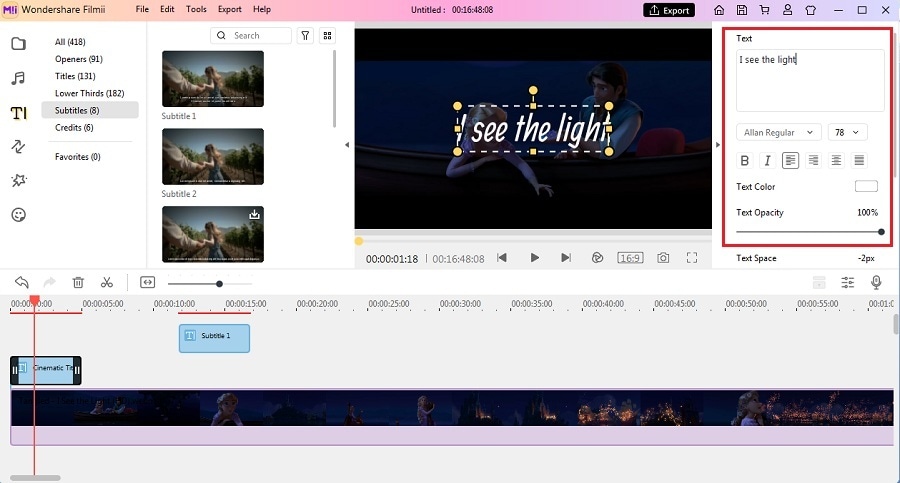Viewport: 900px width, 483px height.
Task: Select the Subtitle 2 template thumbnail
Action: pyautogui.click(x=213, y=156)
